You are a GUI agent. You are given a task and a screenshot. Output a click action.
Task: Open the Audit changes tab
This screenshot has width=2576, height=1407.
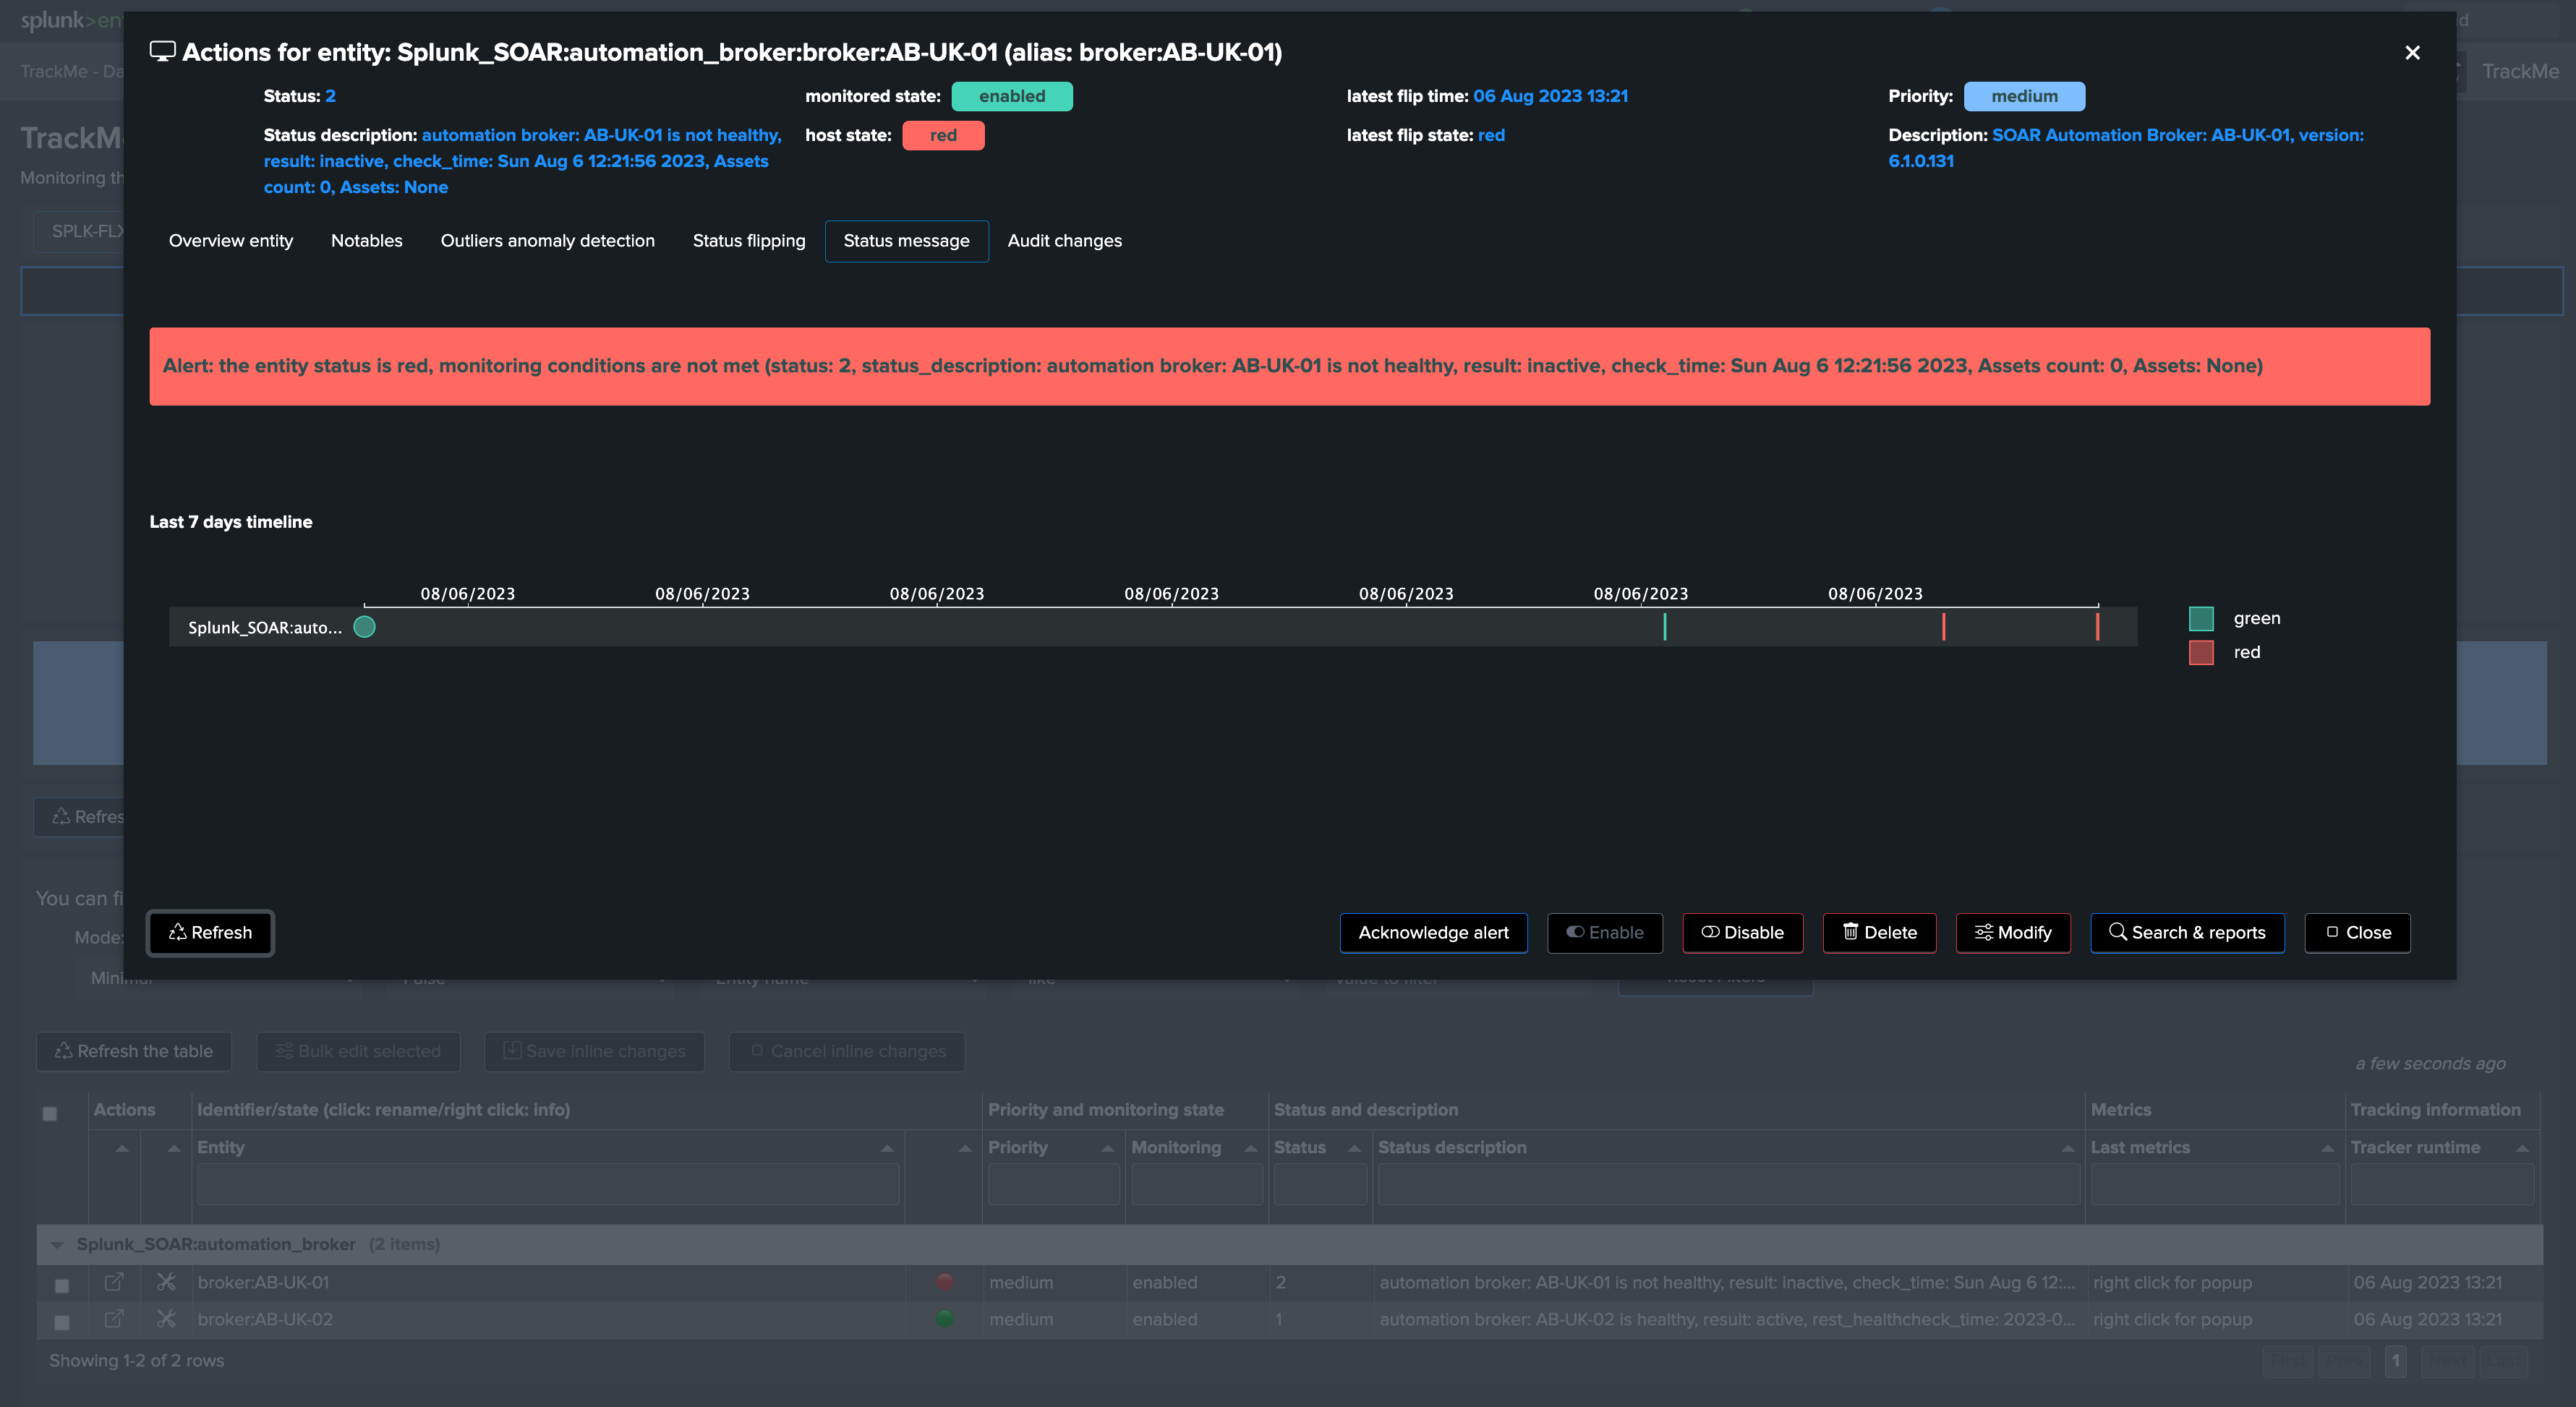(1064, 241)
